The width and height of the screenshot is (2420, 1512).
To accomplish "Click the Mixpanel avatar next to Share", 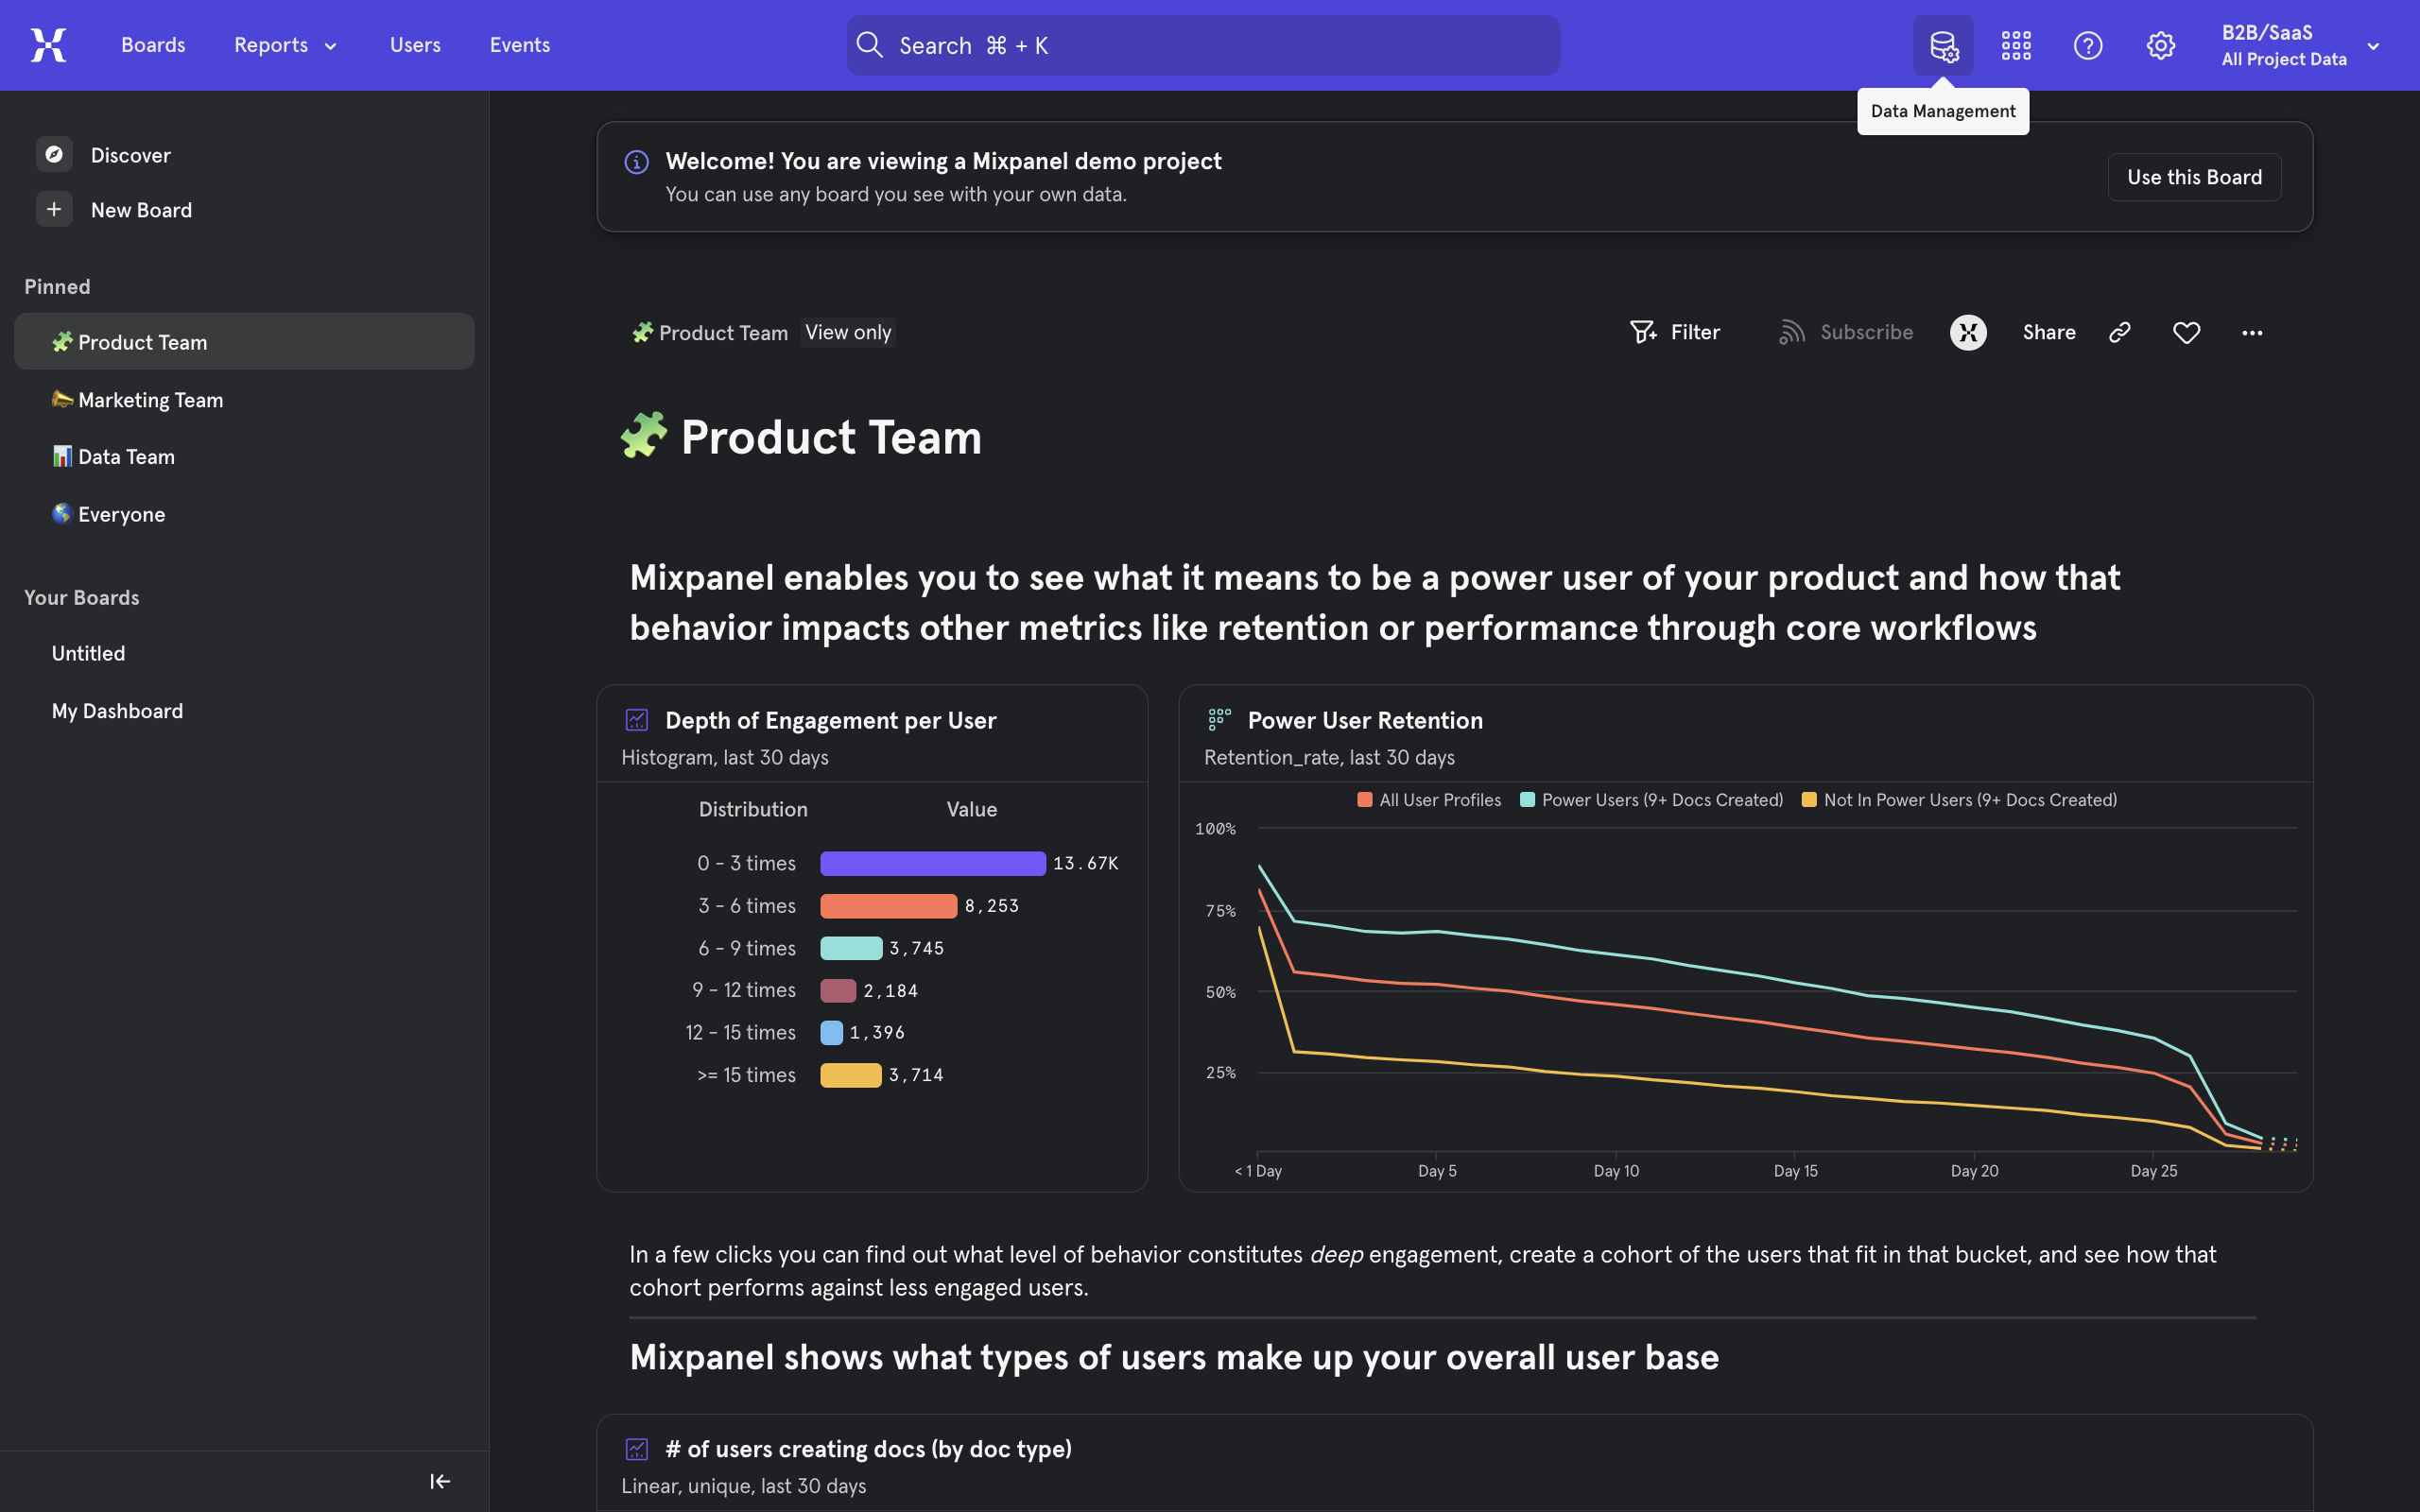I will point(1968,332).
